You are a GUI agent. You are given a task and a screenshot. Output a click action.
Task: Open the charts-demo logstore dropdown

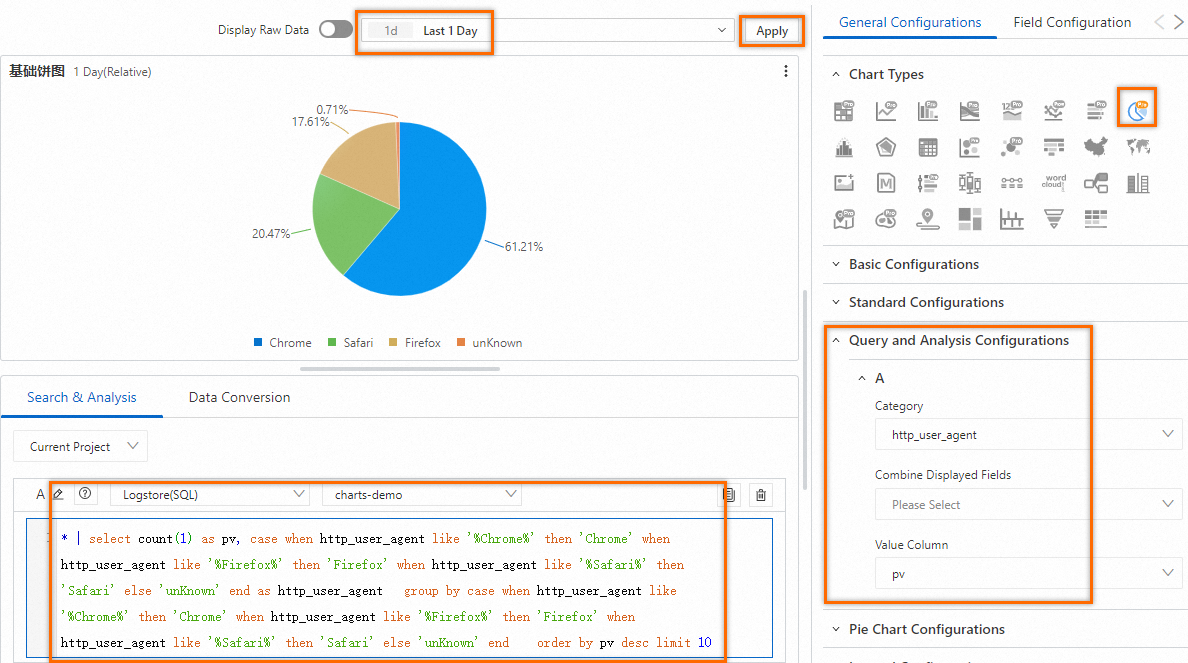point(422,494)
